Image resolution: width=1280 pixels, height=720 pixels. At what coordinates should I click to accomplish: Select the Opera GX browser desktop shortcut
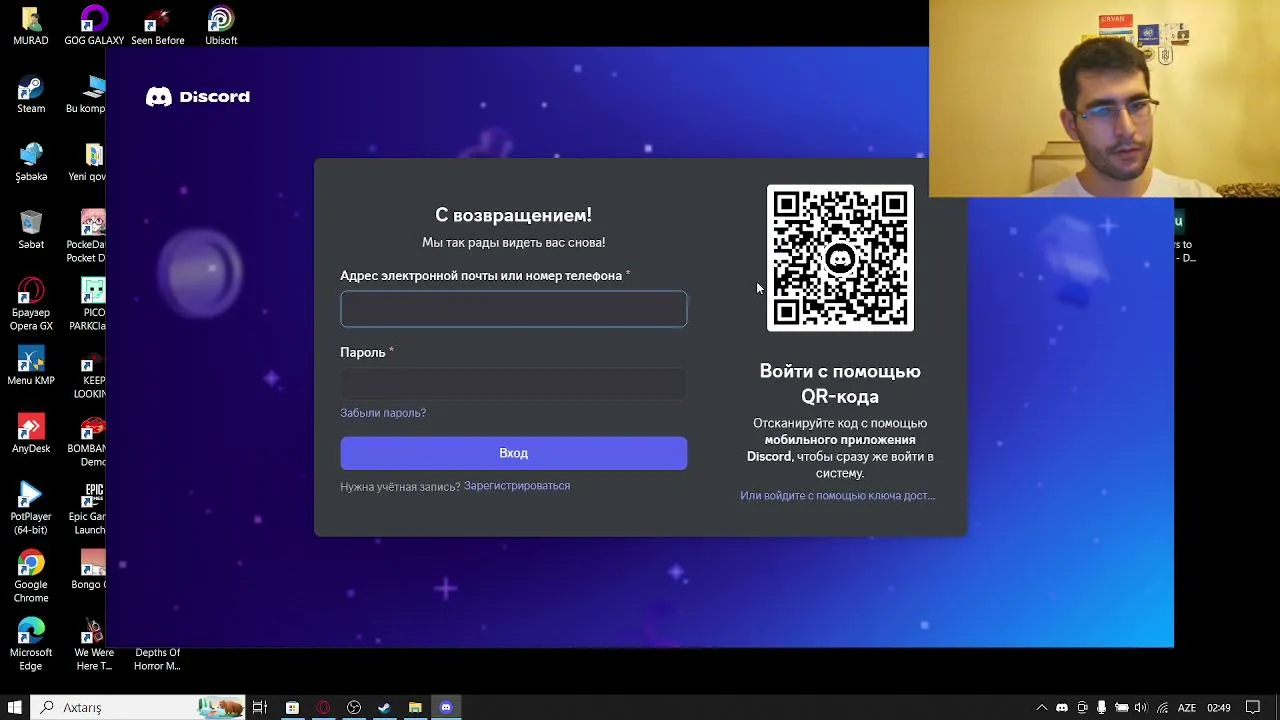click(31, 305)
